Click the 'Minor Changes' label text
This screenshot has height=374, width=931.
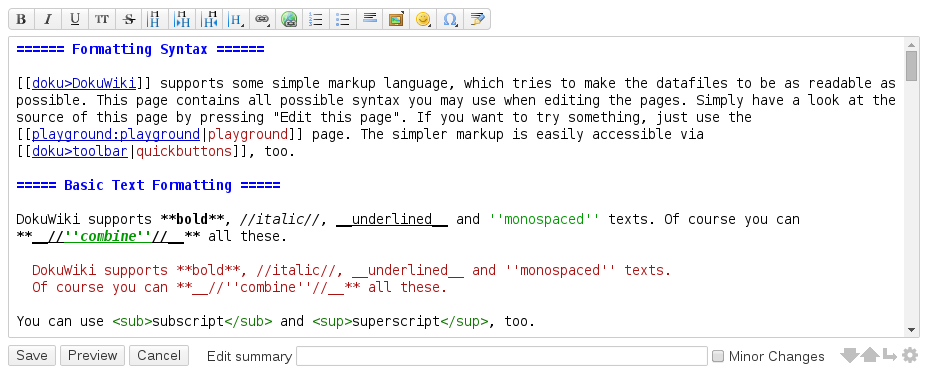777,356
